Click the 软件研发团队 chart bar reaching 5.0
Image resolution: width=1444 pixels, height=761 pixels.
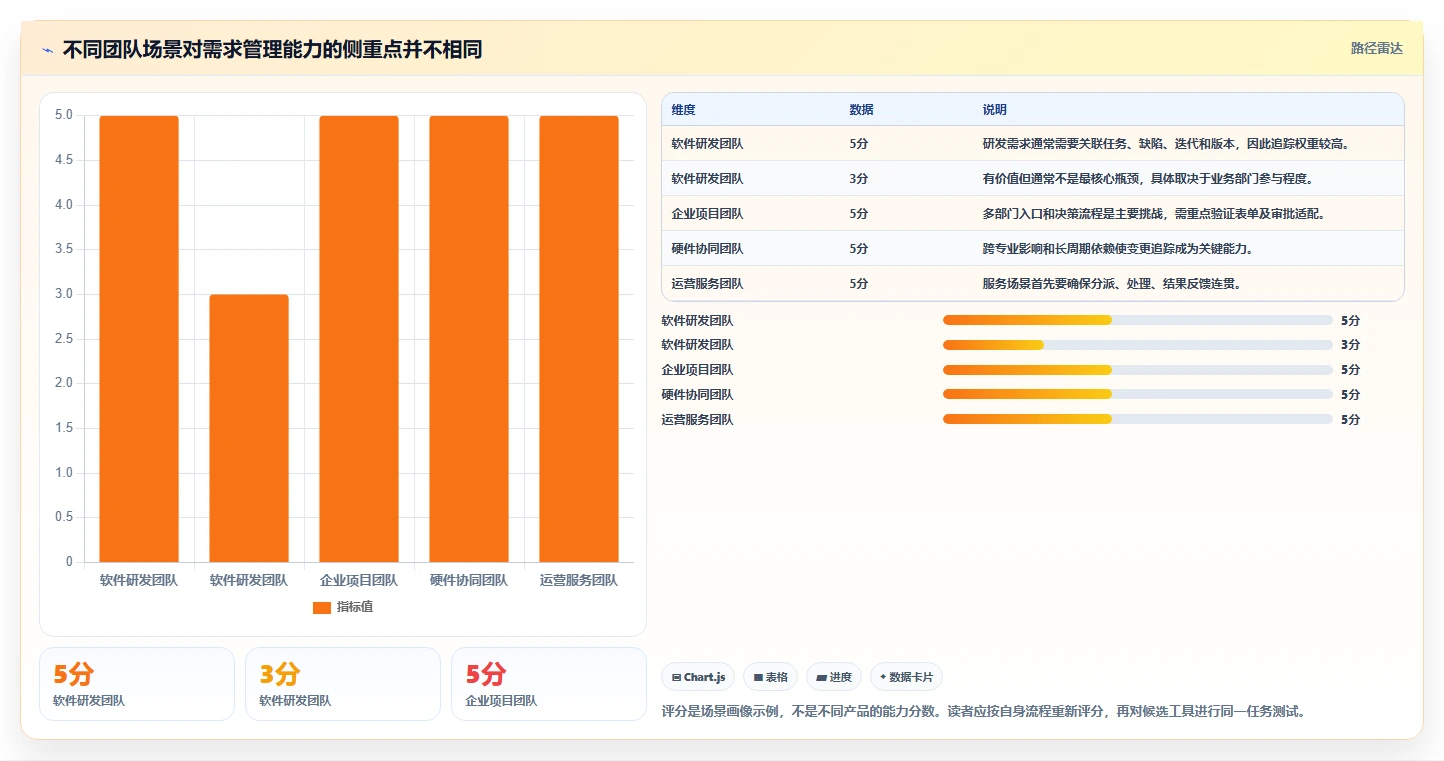(x=139, y=339)
